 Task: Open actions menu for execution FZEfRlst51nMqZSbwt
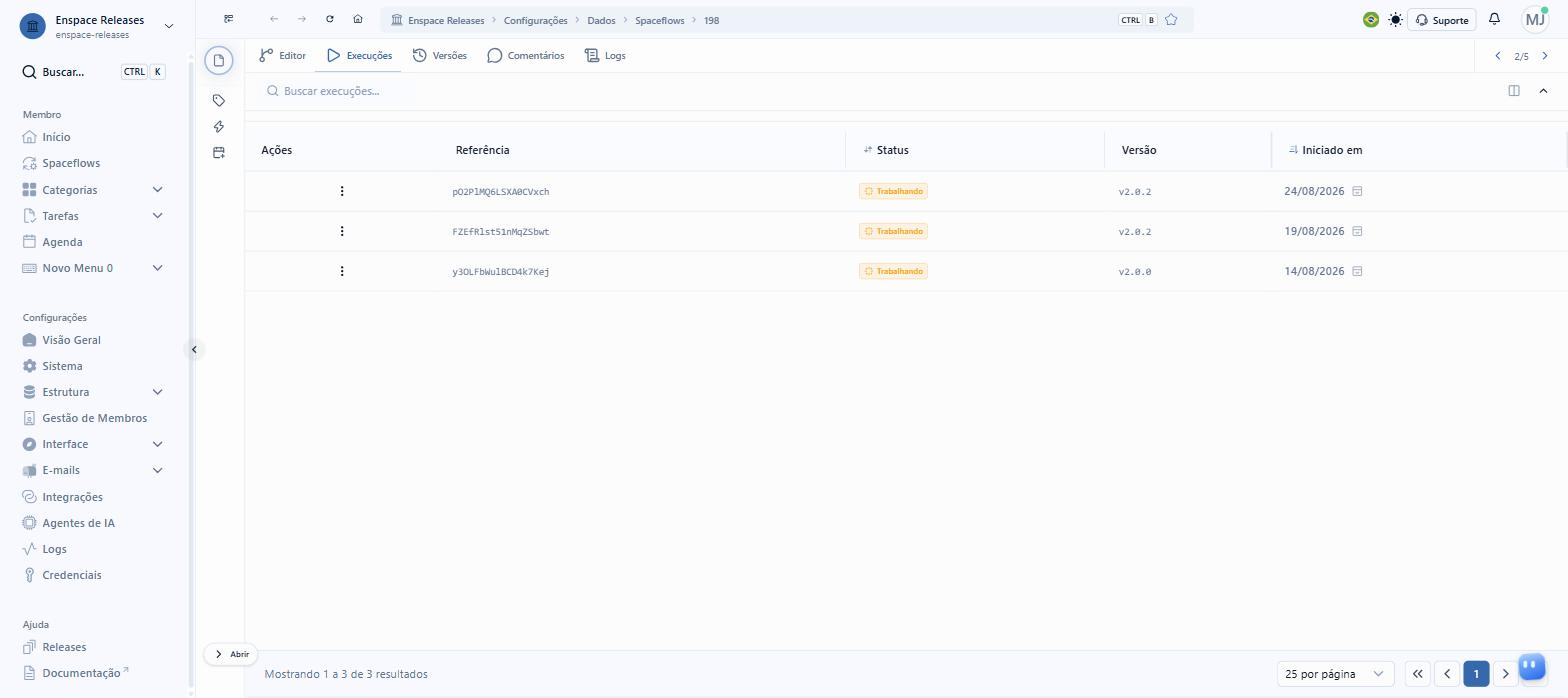(342, 231)
